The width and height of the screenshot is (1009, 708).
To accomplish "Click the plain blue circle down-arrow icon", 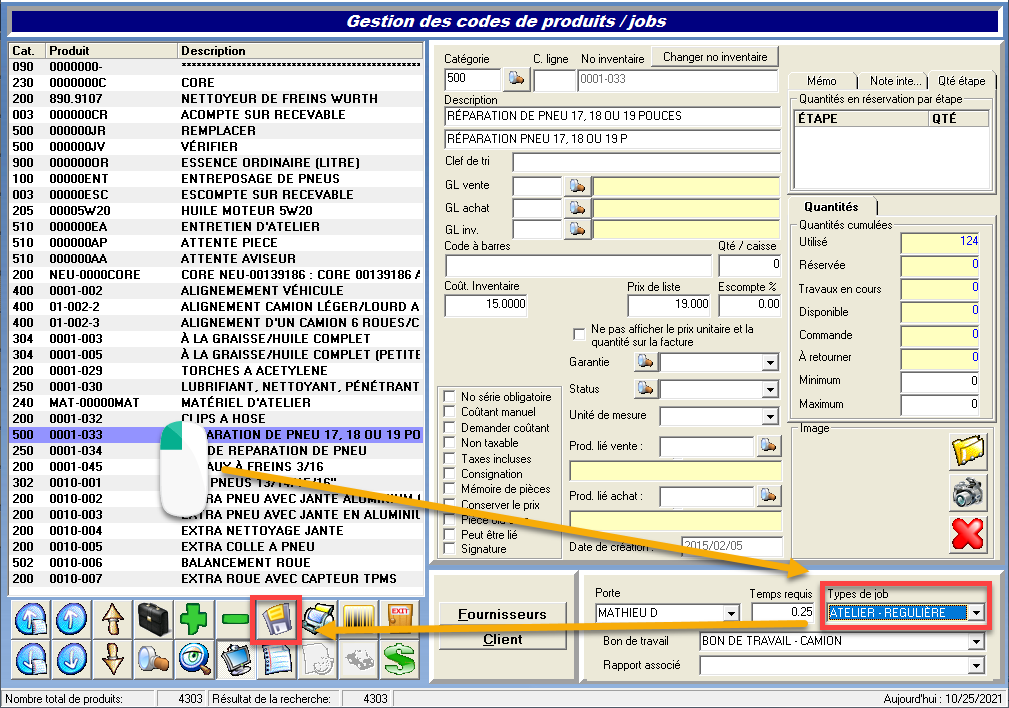I will (71, 660).
